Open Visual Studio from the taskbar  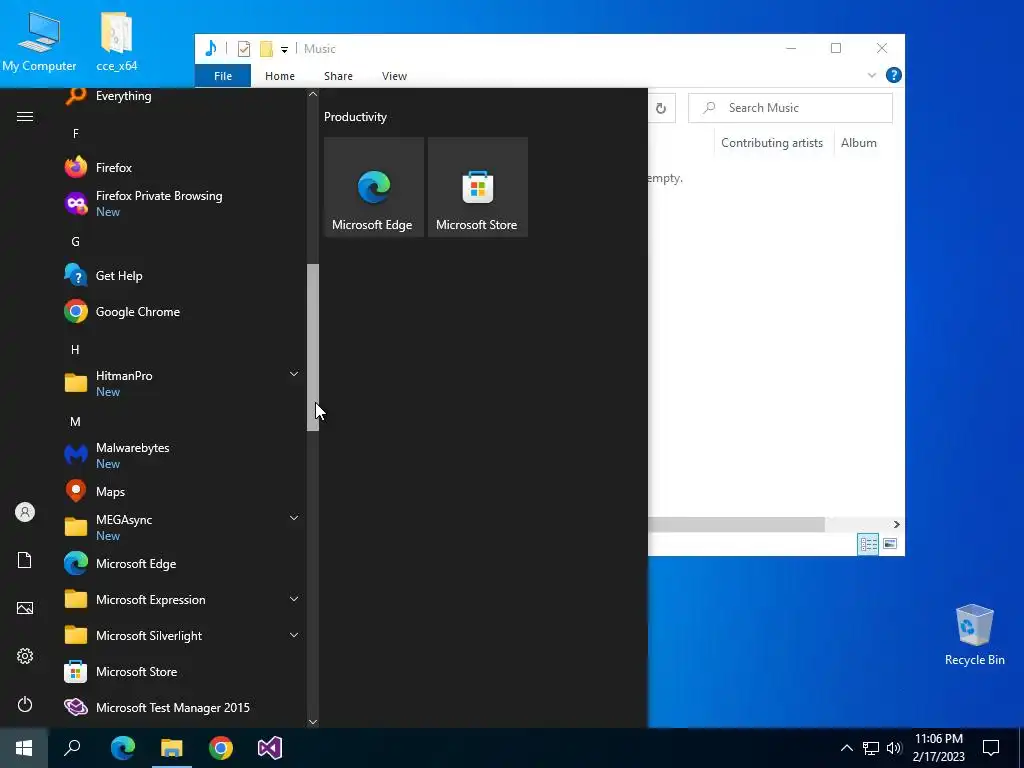(270, 748)
